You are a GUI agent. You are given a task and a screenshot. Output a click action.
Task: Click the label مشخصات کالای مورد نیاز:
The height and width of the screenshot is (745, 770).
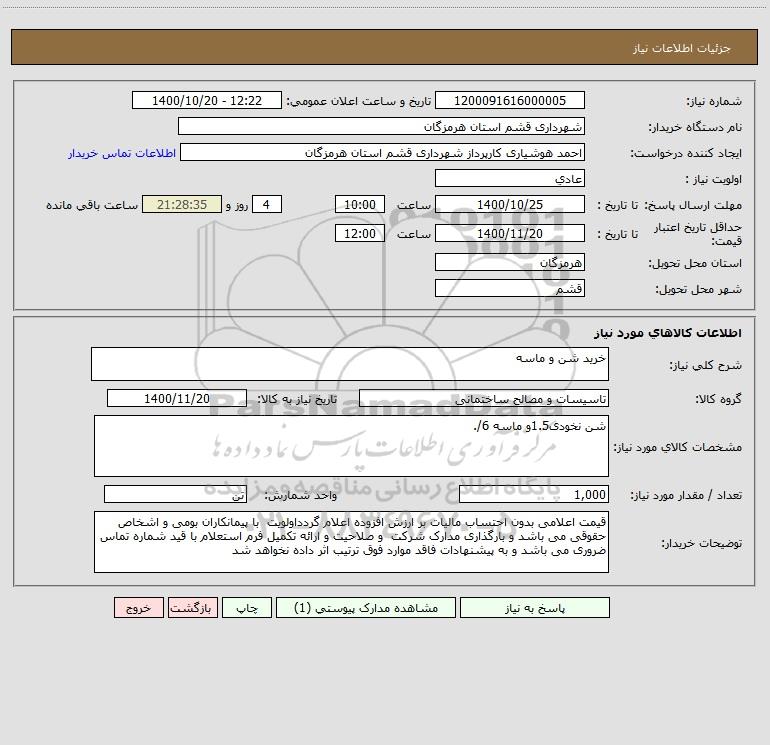tap(678, 447)
